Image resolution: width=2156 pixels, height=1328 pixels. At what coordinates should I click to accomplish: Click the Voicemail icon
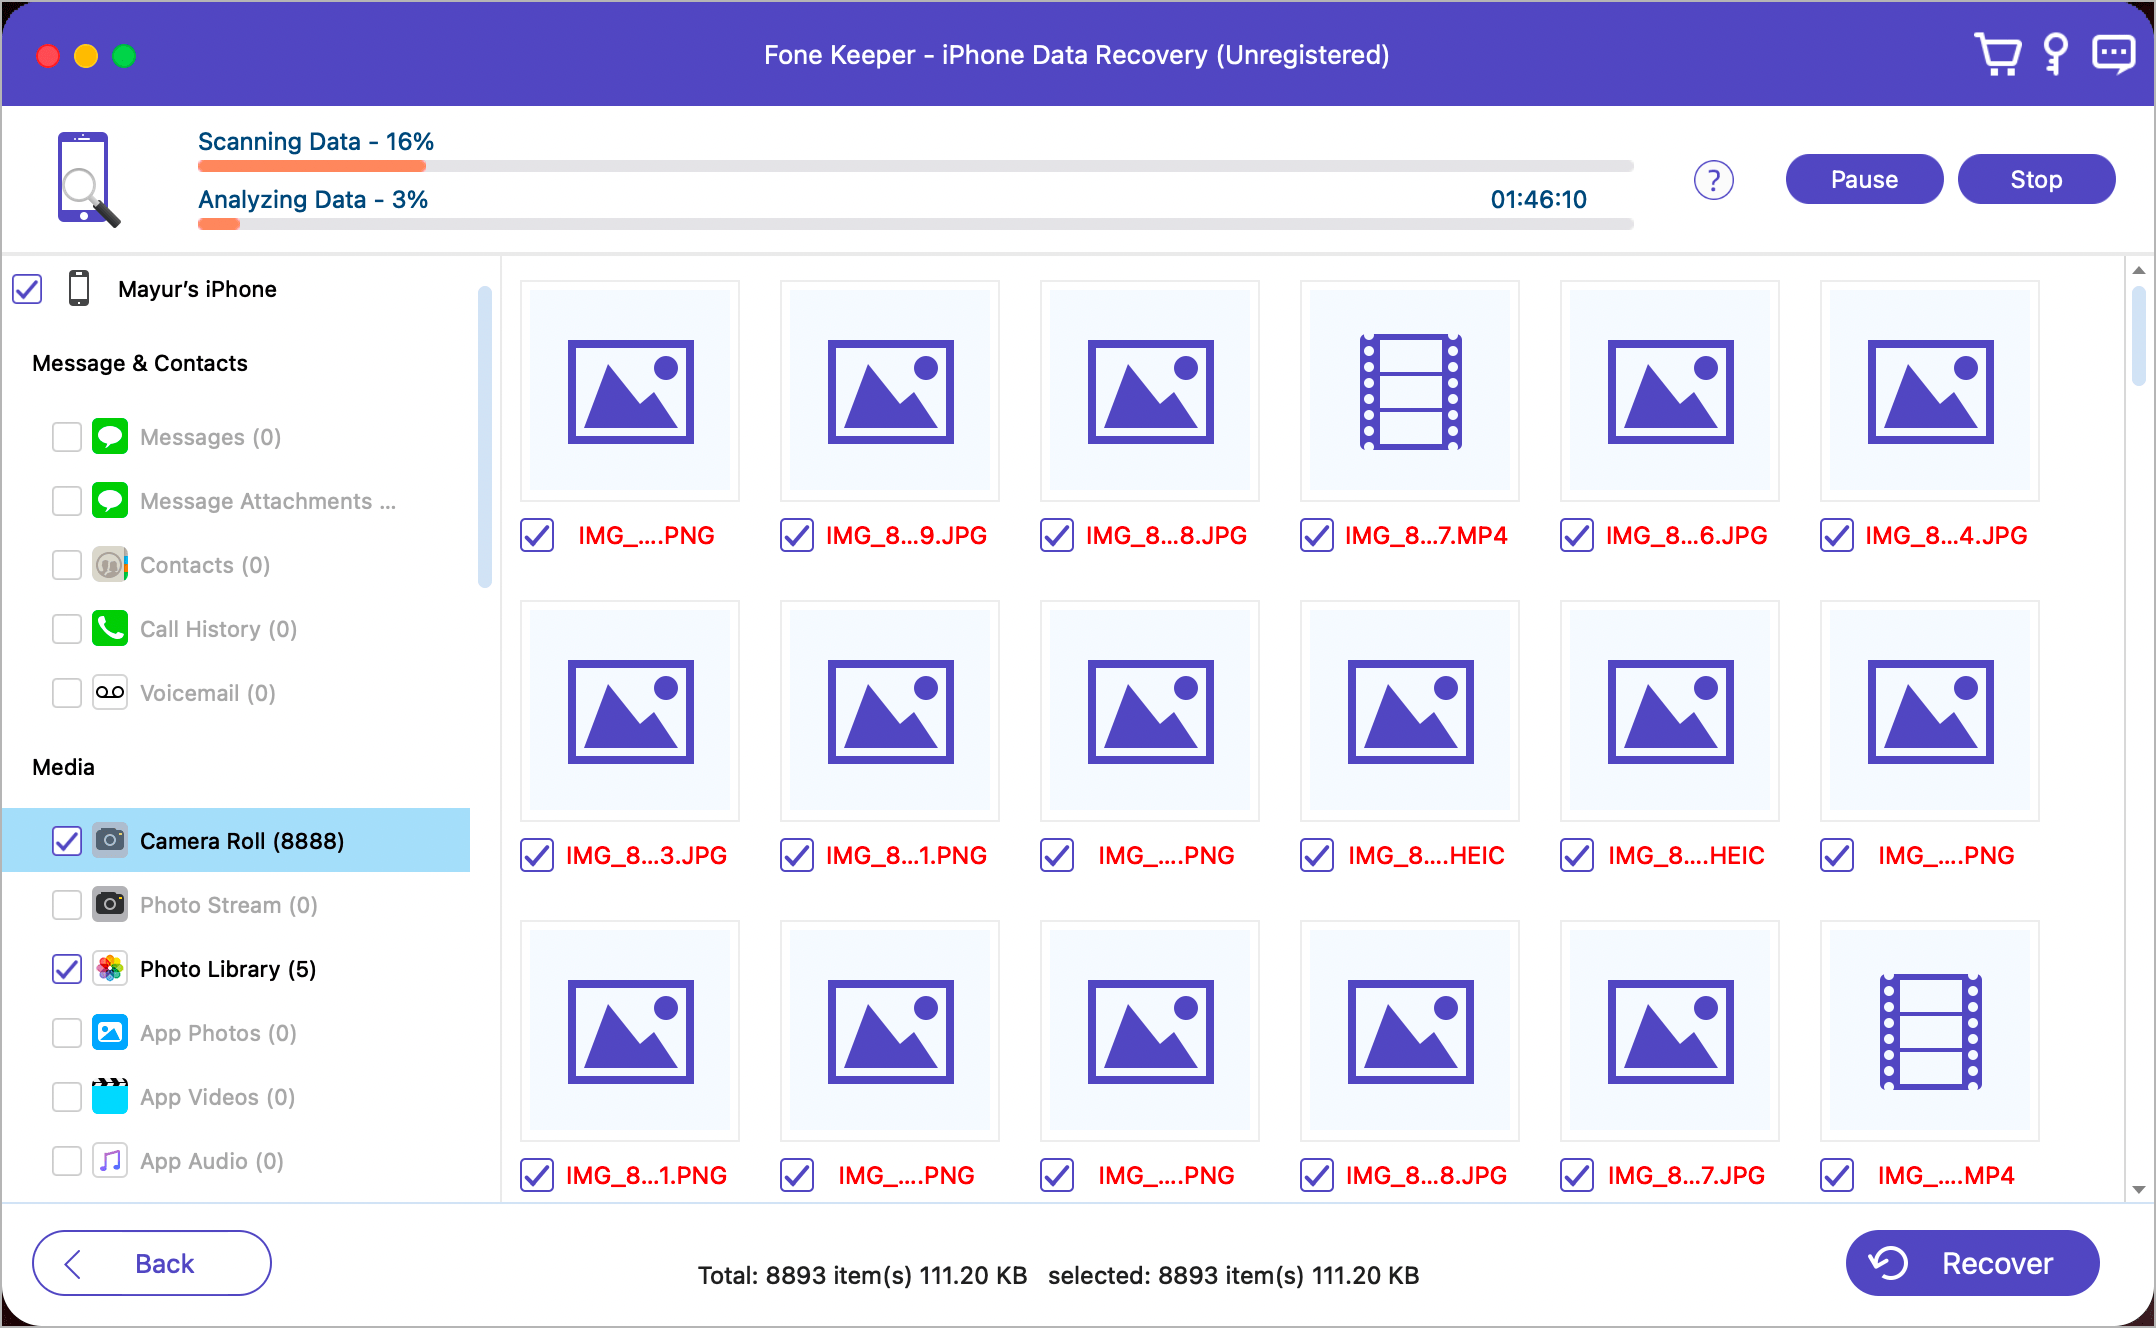point(110,693)
